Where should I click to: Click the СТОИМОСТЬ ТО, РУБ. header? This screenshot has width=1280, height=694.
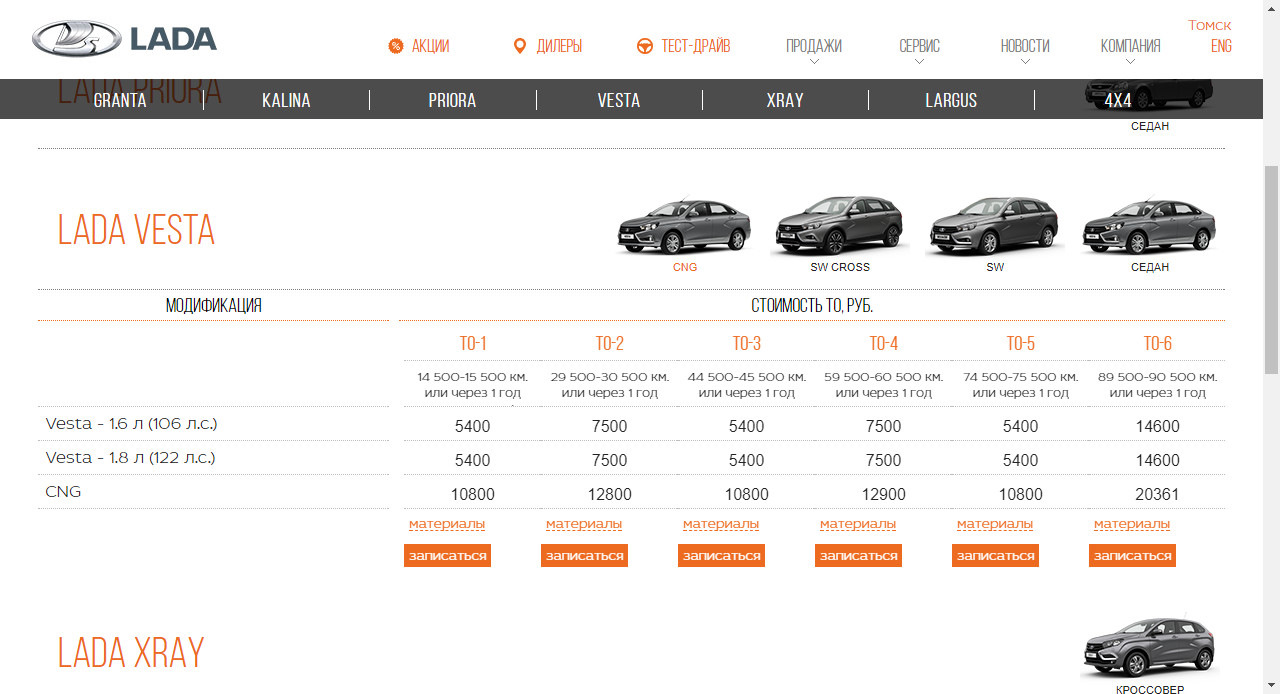812,305
